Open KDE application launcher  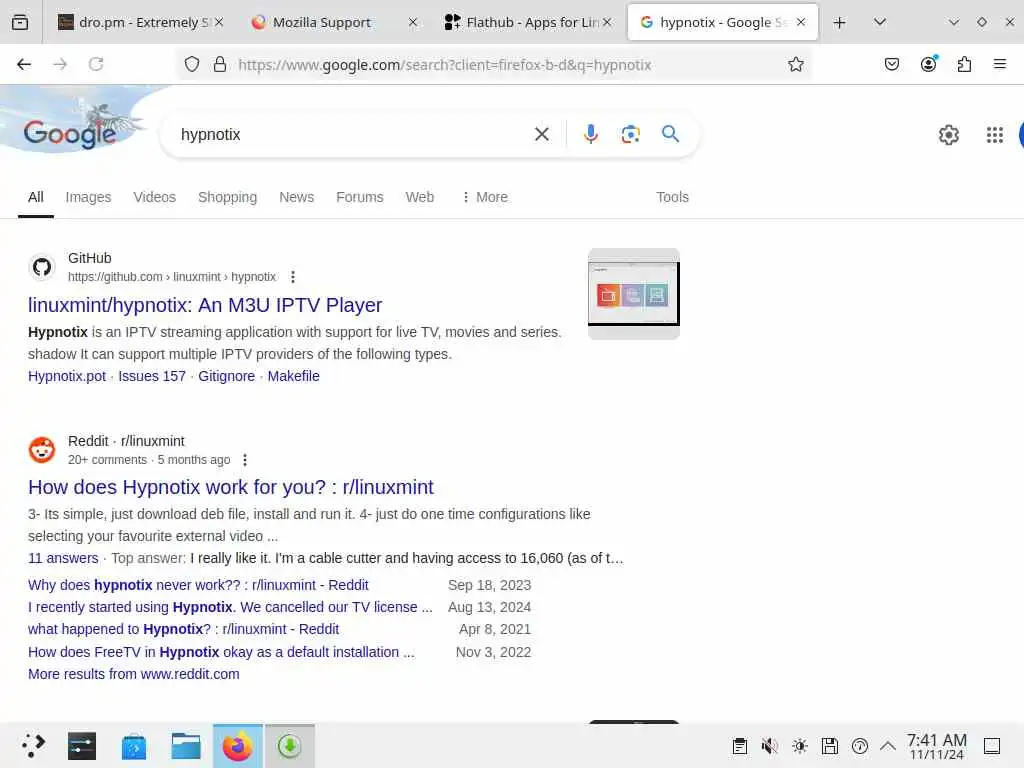(x=32, y=746)
